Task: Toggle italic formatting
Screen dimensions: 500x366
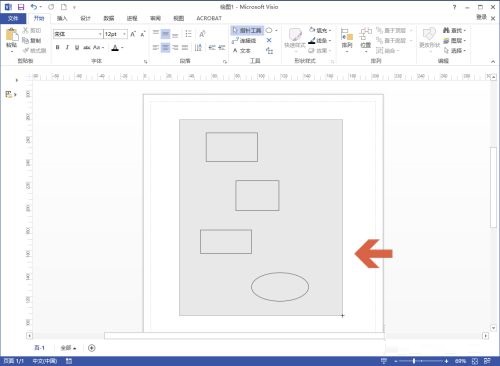Action: pos(67,48)
